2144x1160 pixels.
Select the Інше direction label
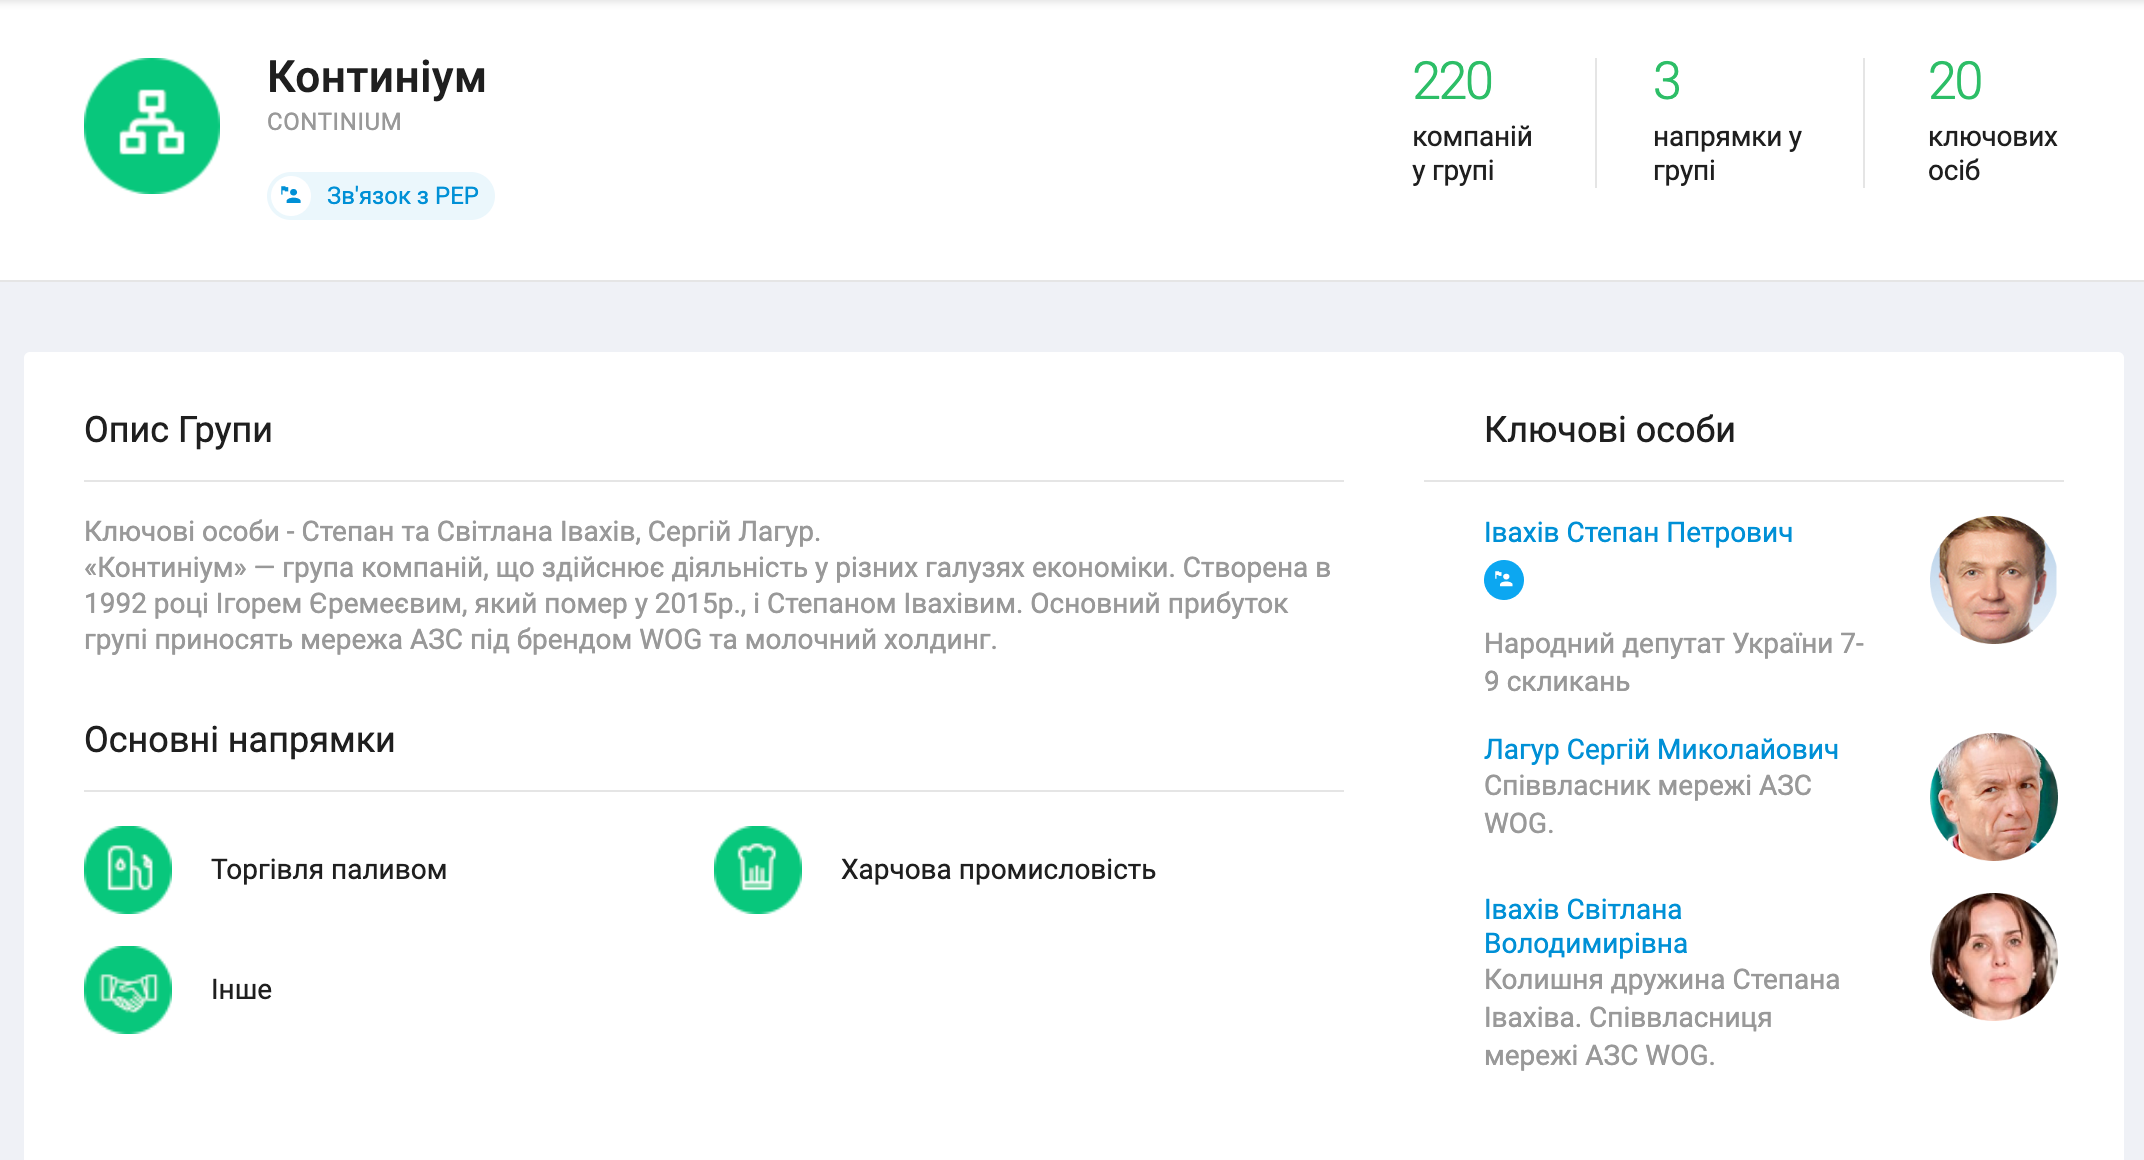click(x=241, y=990)
